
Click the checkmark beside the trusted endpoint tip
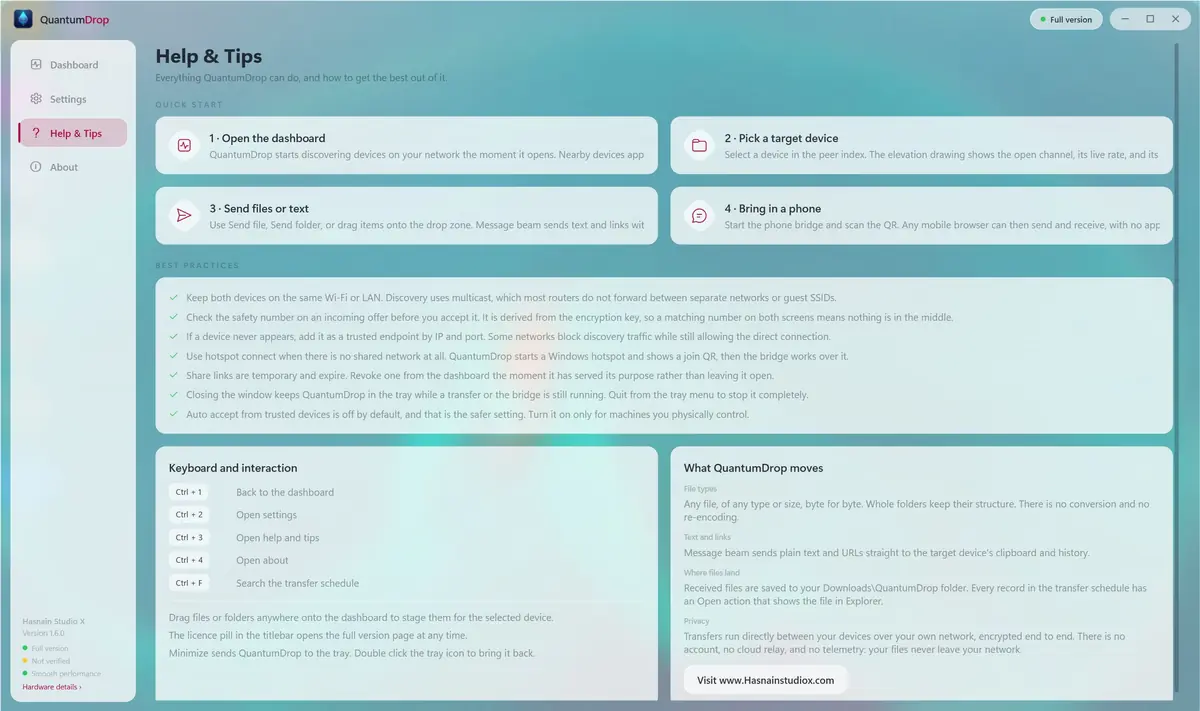[174, 337]
